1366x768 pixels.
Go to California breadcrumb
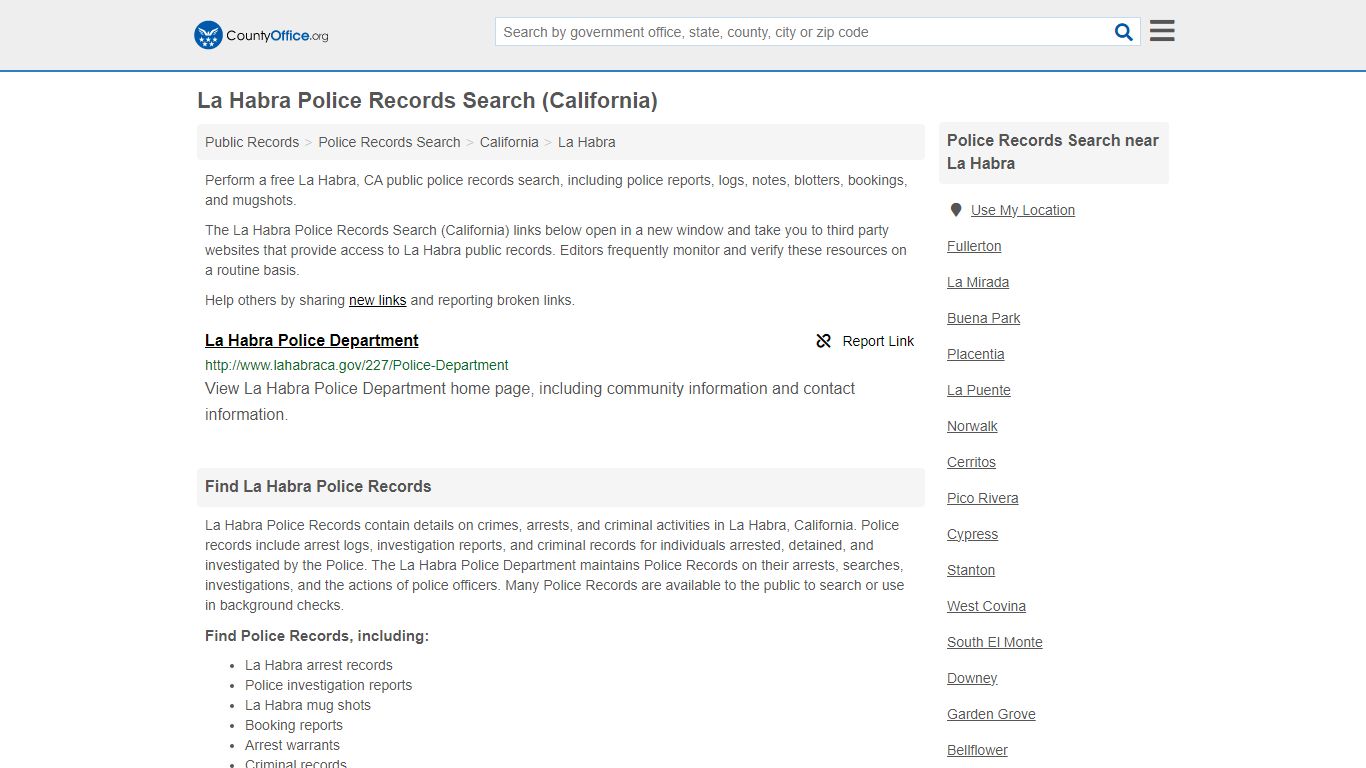509,142
